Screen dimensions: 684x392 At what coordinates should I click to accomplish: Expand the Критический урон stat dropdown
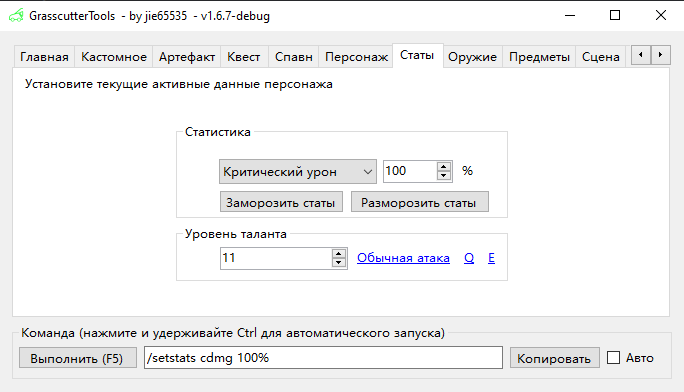298,171
